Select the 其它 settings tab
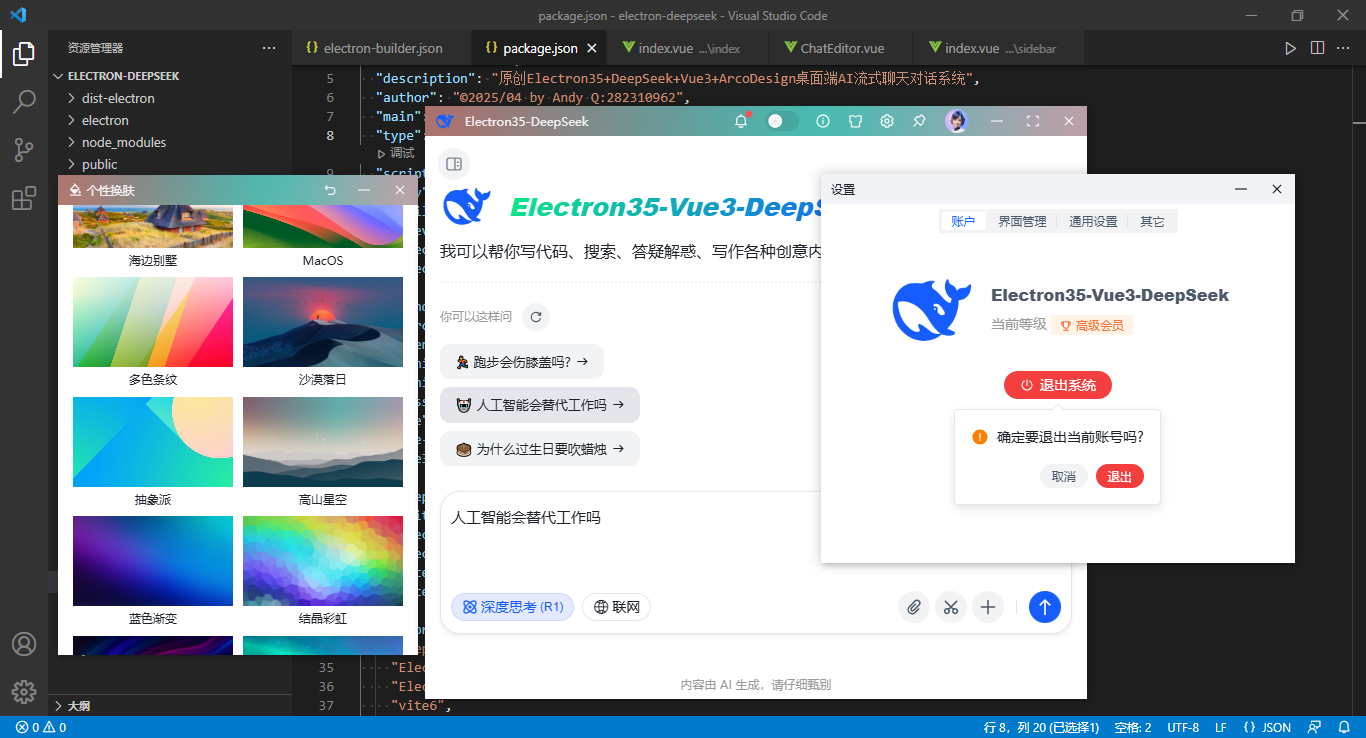This screenshot has height=738, width=1366. point(1152,222)
